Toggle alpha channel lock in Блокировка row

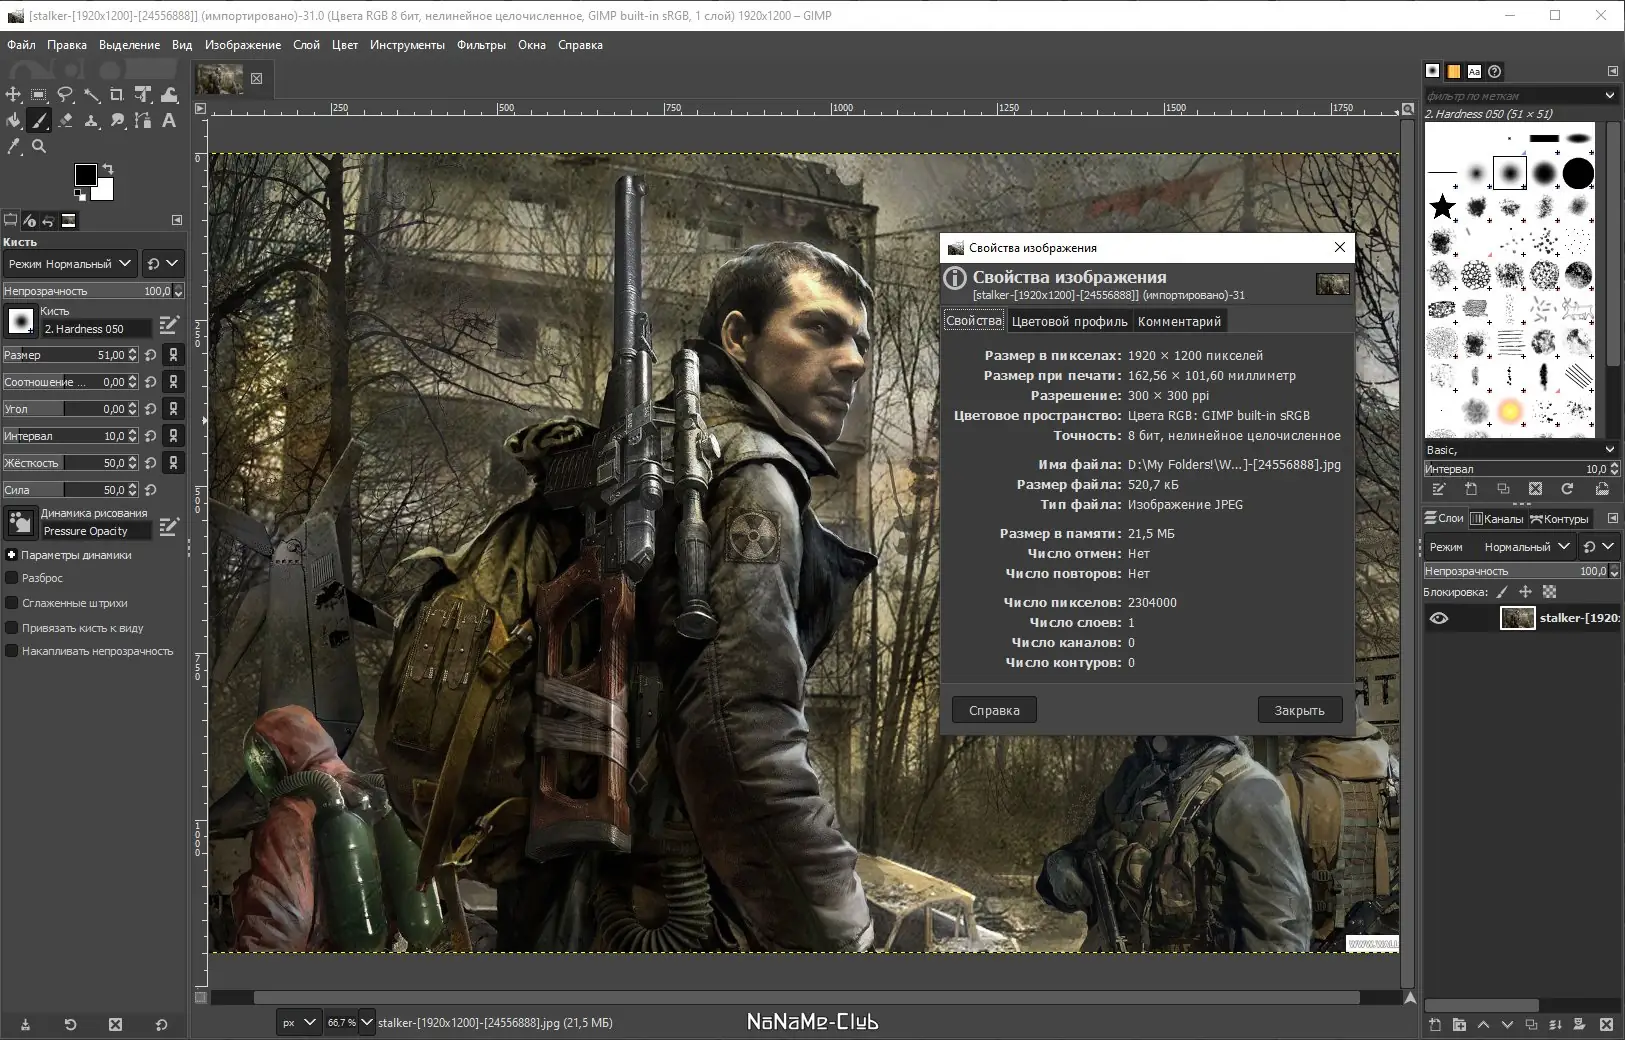tap(1549, 592)
